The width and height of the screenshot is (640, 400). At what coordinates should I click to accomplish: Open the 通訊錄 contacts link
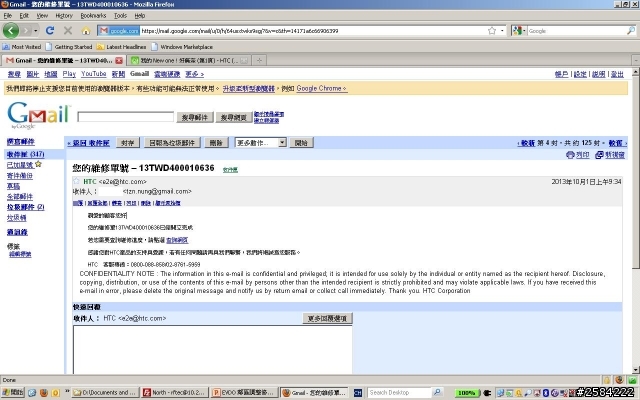point(17,232)
